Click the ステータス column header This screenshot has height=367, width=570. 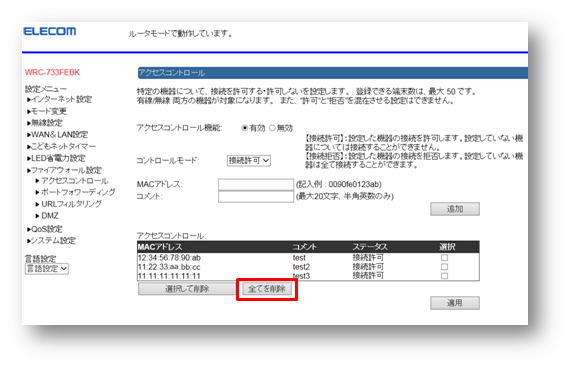click(370, 247)
